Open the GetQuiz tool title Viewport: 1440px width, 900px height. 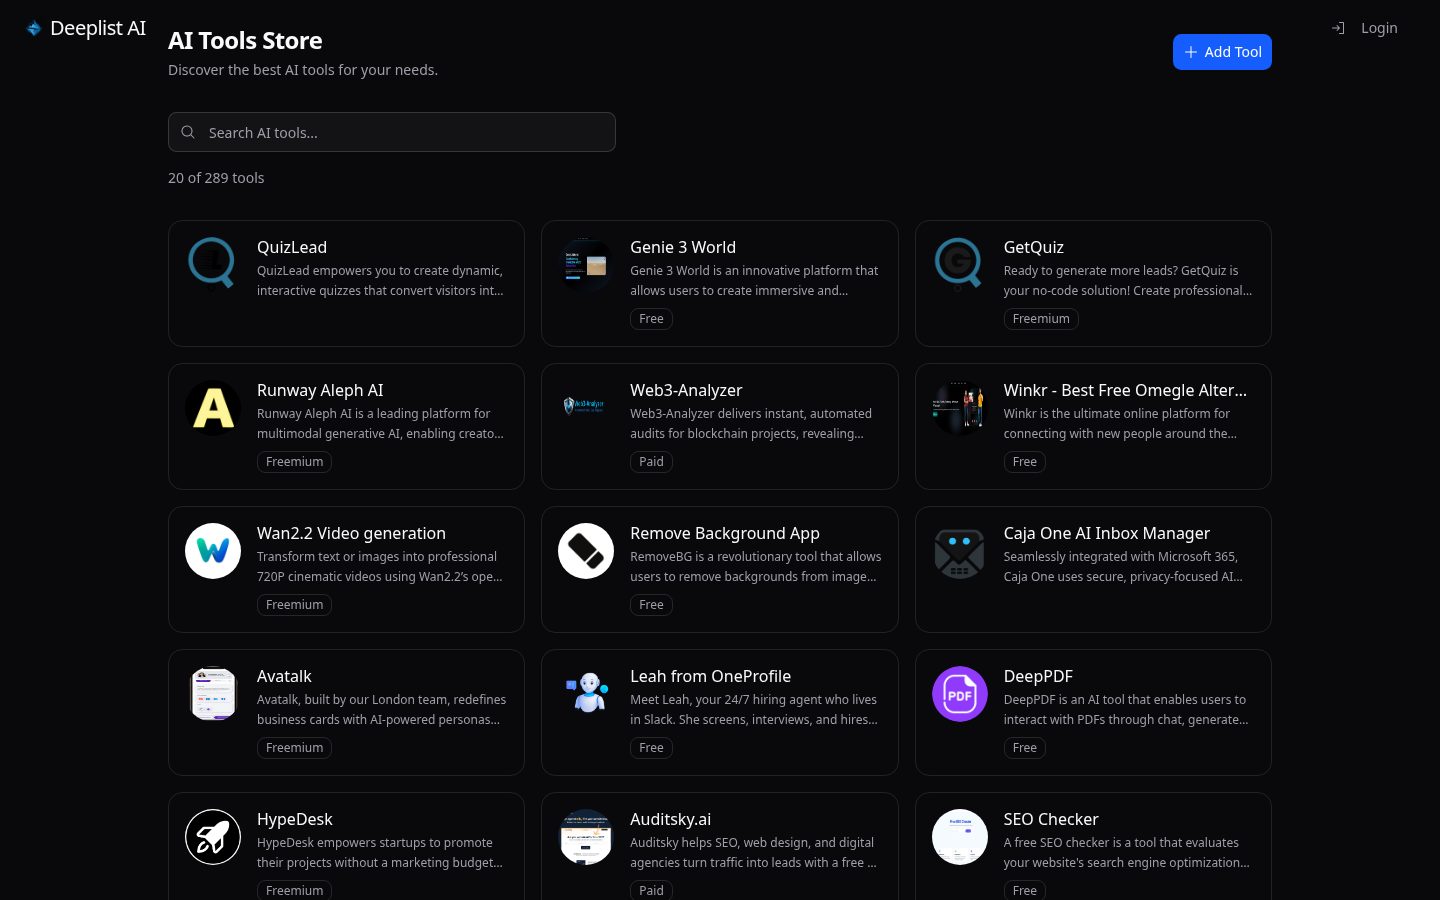tap(1034, 247)
